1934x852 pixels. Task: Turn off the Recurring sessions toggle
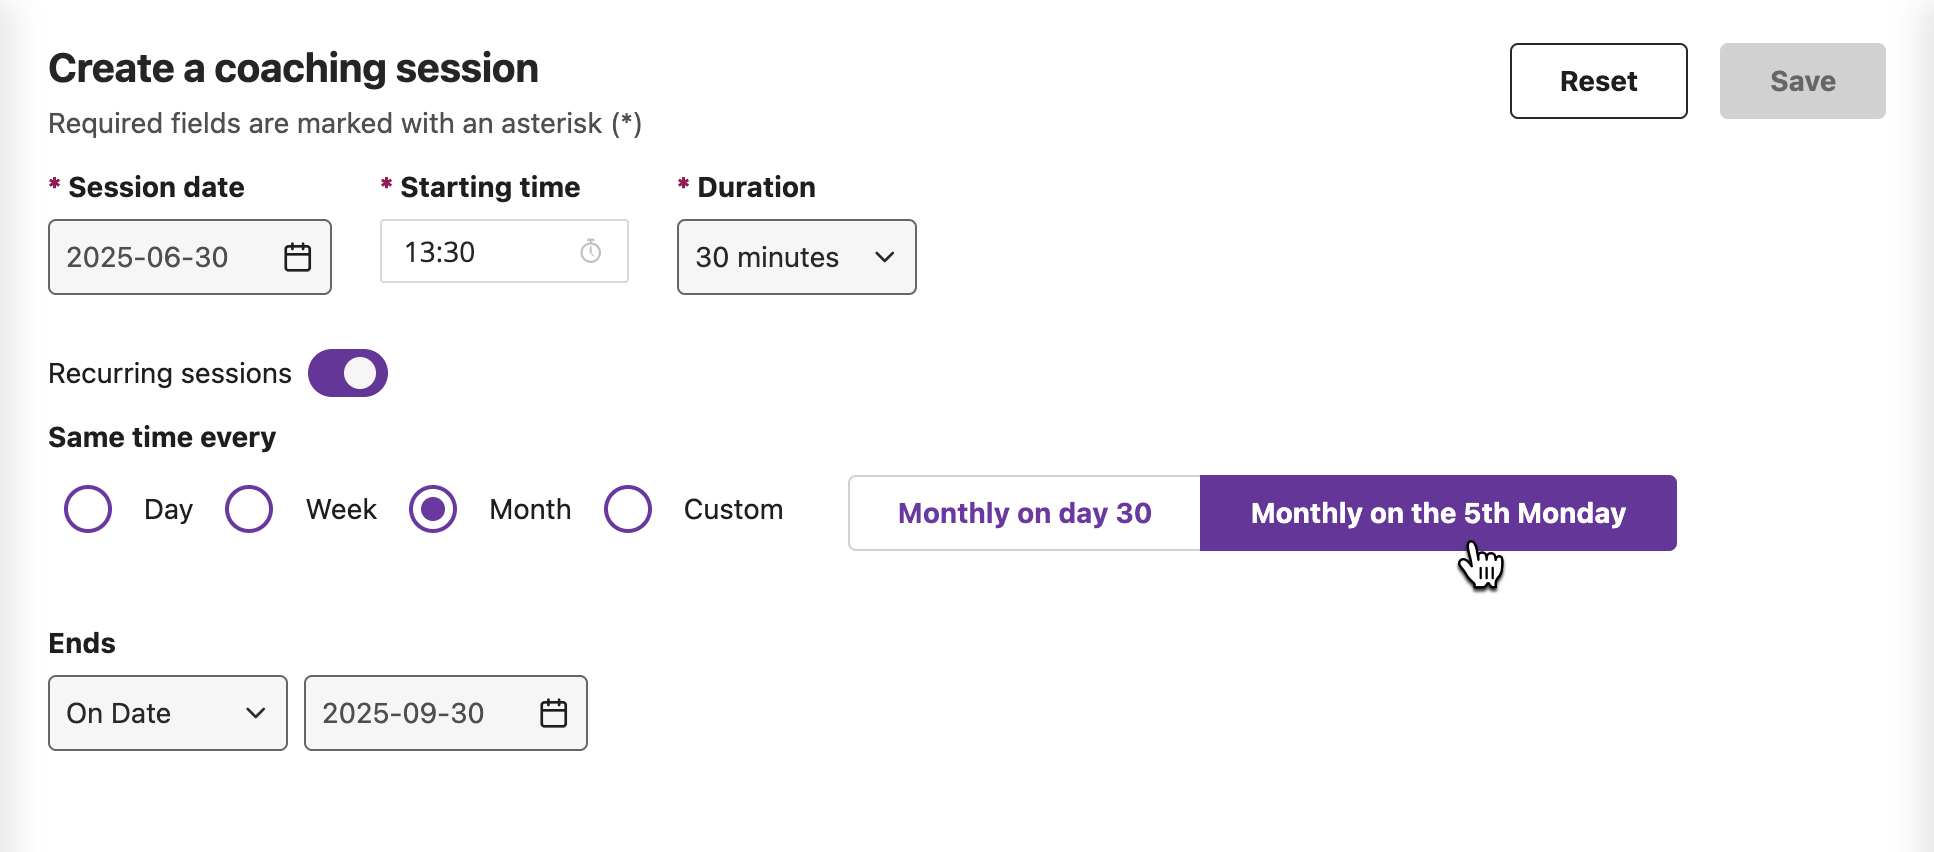pos(348,373)
